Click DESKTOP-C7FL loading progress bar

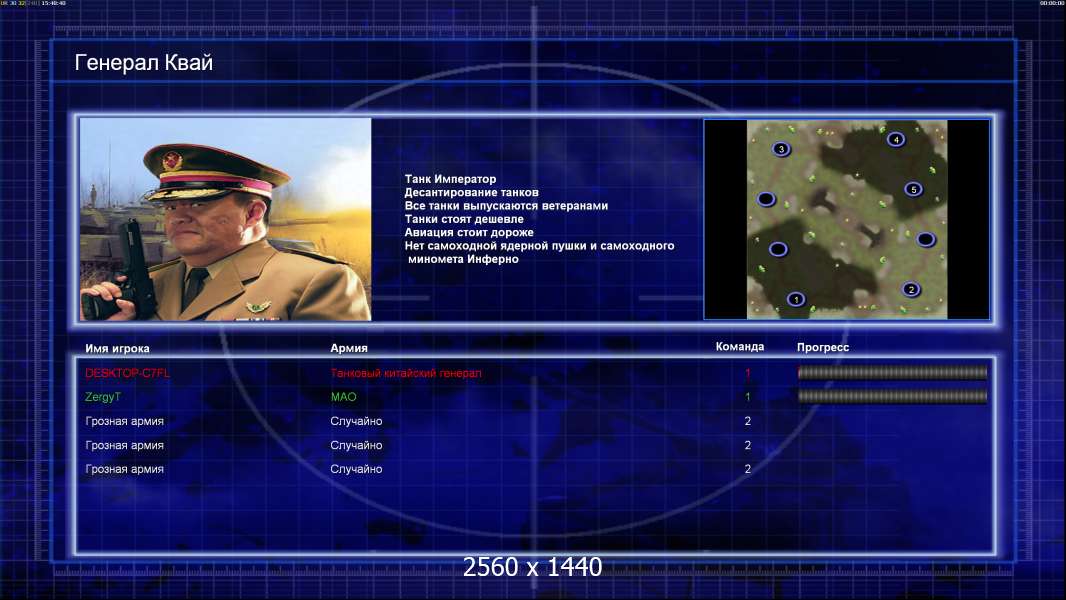(x=892, y=372)
